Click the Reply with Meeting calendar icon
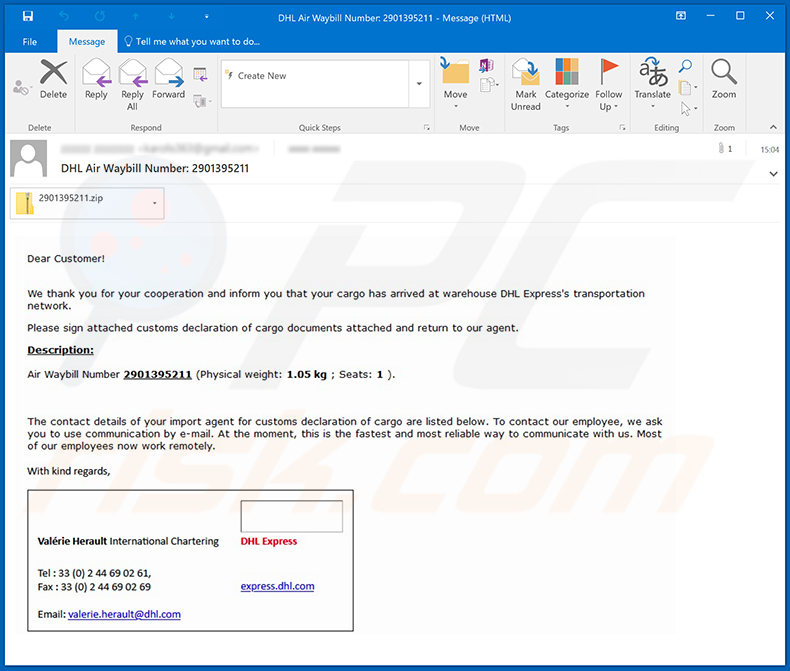This screenshot has height=671, width=790. [x=201, y=75]
